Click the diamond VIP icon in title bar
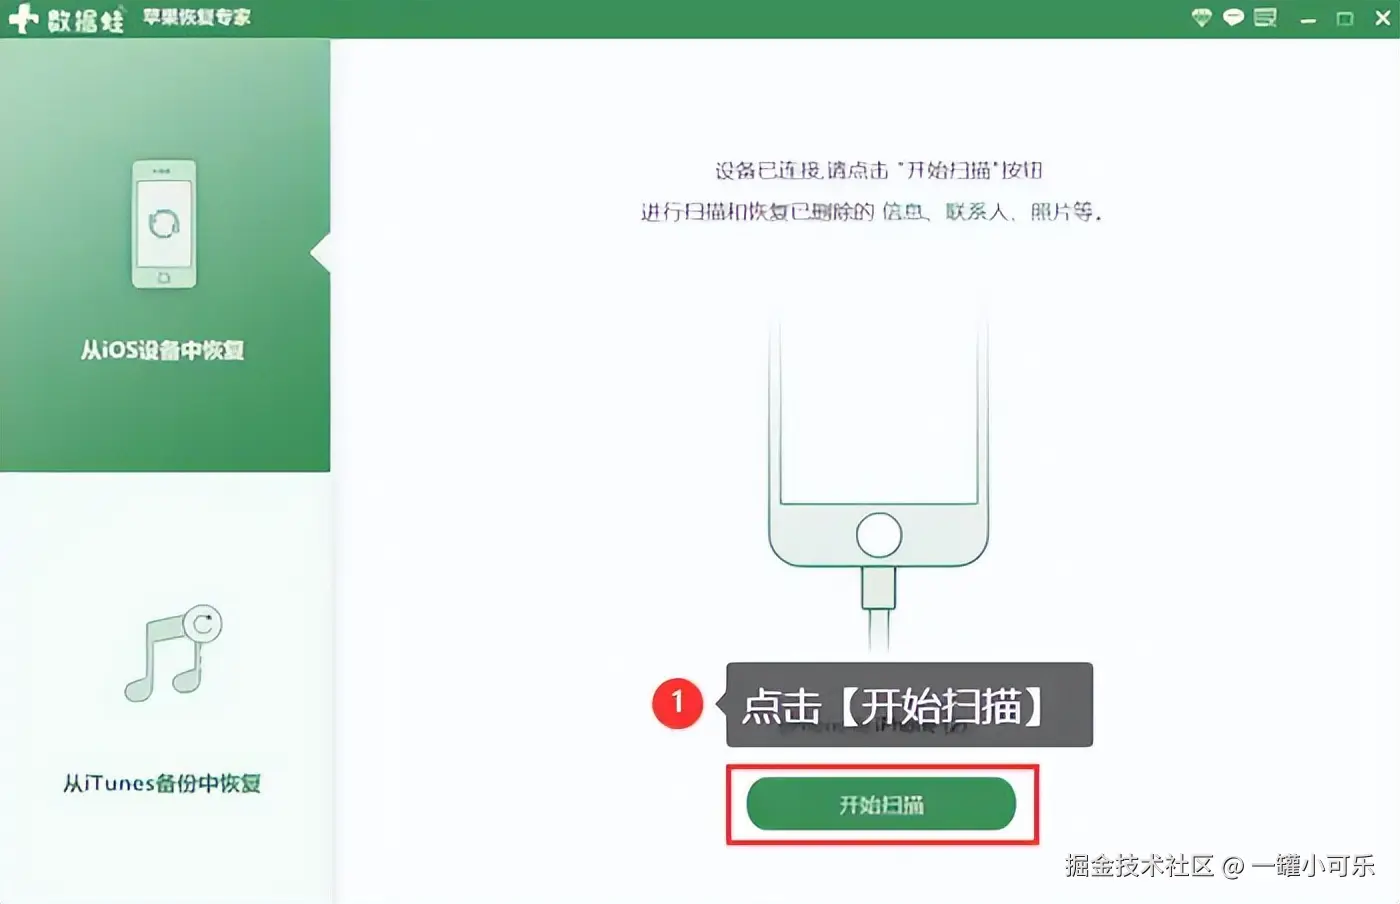 click(1202, 18)
